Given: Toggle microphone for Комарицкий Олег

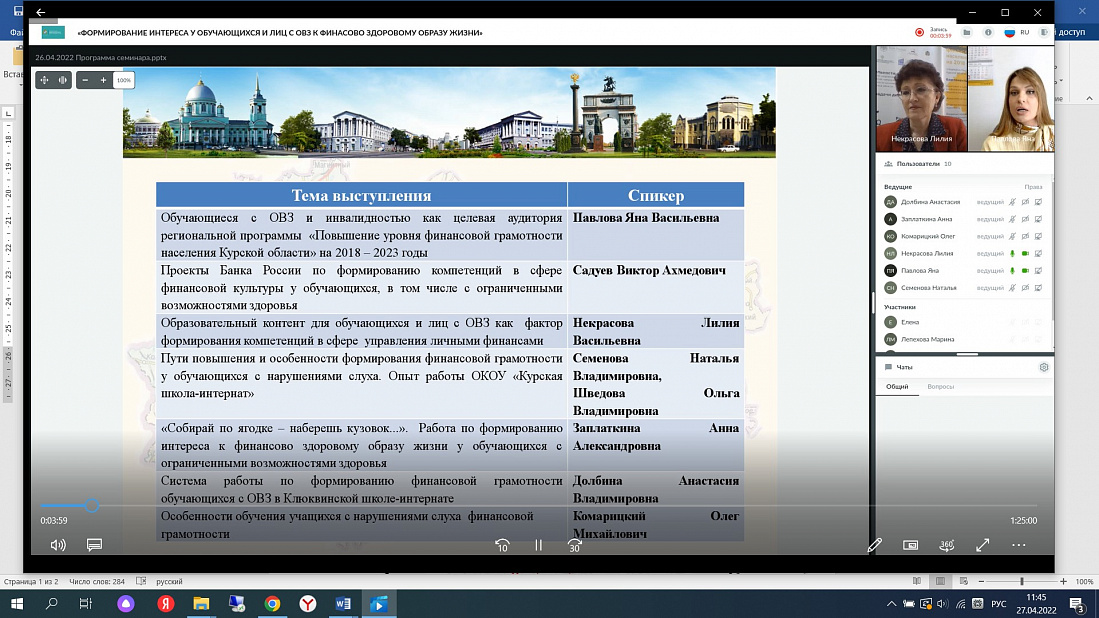Looking at the screenshot, I should tap(1012, 236).
